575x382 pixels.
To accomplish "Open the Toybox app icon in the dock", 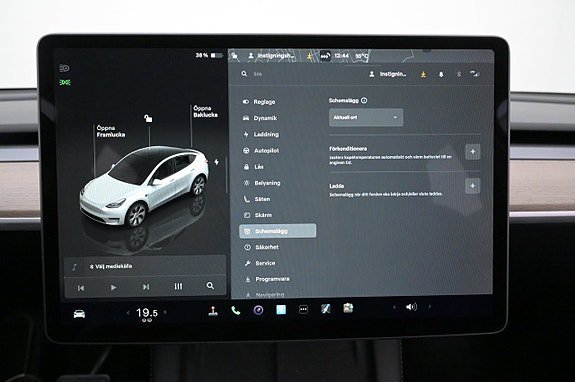I will point(326,309).
